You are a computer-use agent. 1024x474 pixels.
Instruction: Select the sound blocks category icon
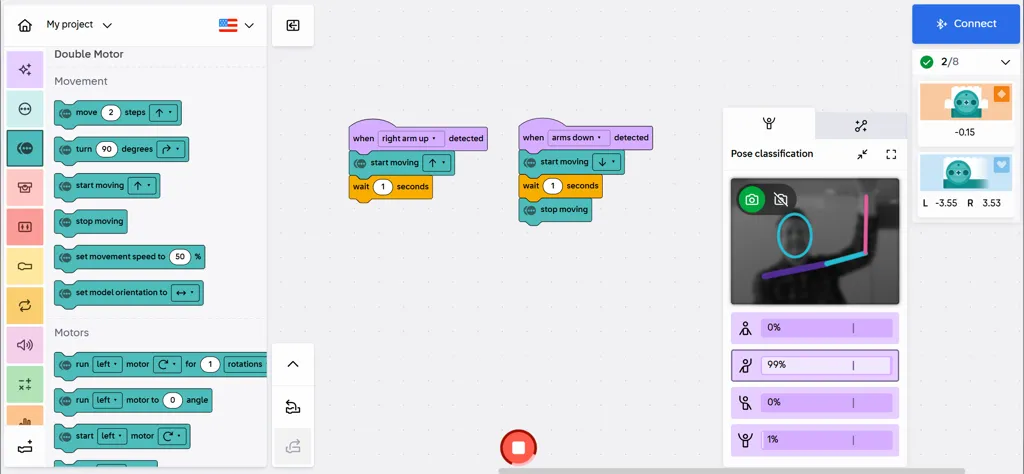click(x=25, y=345)
